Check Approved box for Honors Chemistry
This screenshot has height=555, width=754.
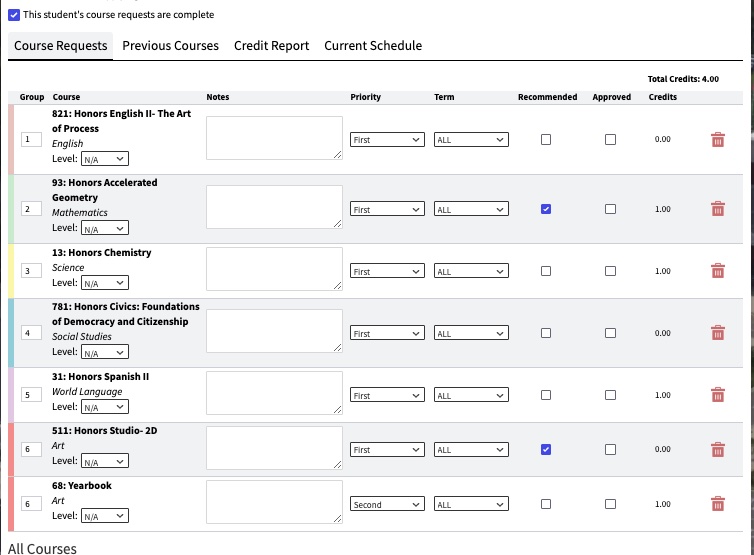click(x=610, y=271)
